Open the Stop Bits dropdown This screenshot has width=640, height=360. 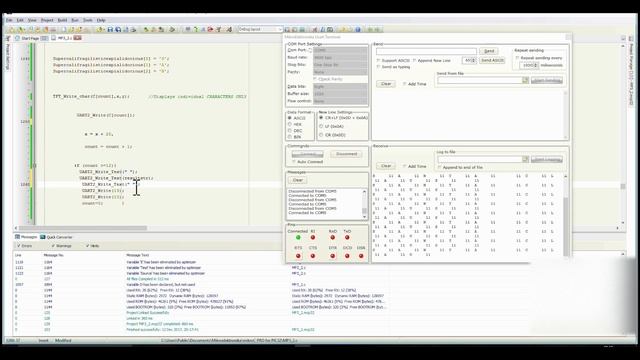pos(340,64)
